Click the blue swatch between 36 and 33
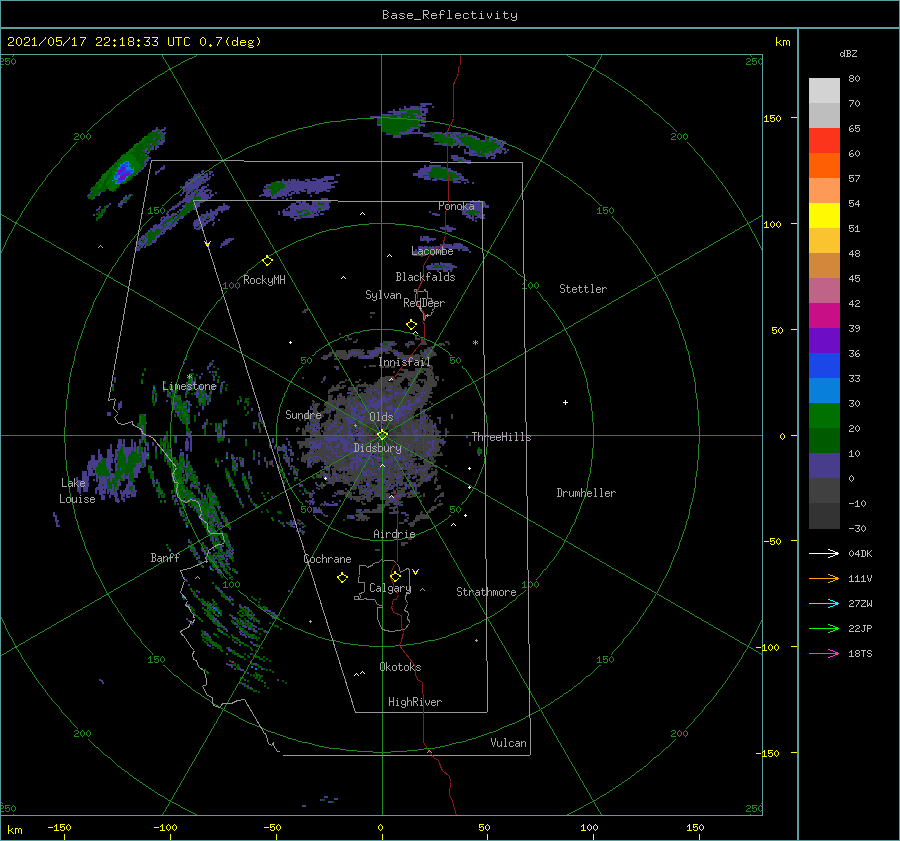 pyautogui.click(x=824, y=366)
